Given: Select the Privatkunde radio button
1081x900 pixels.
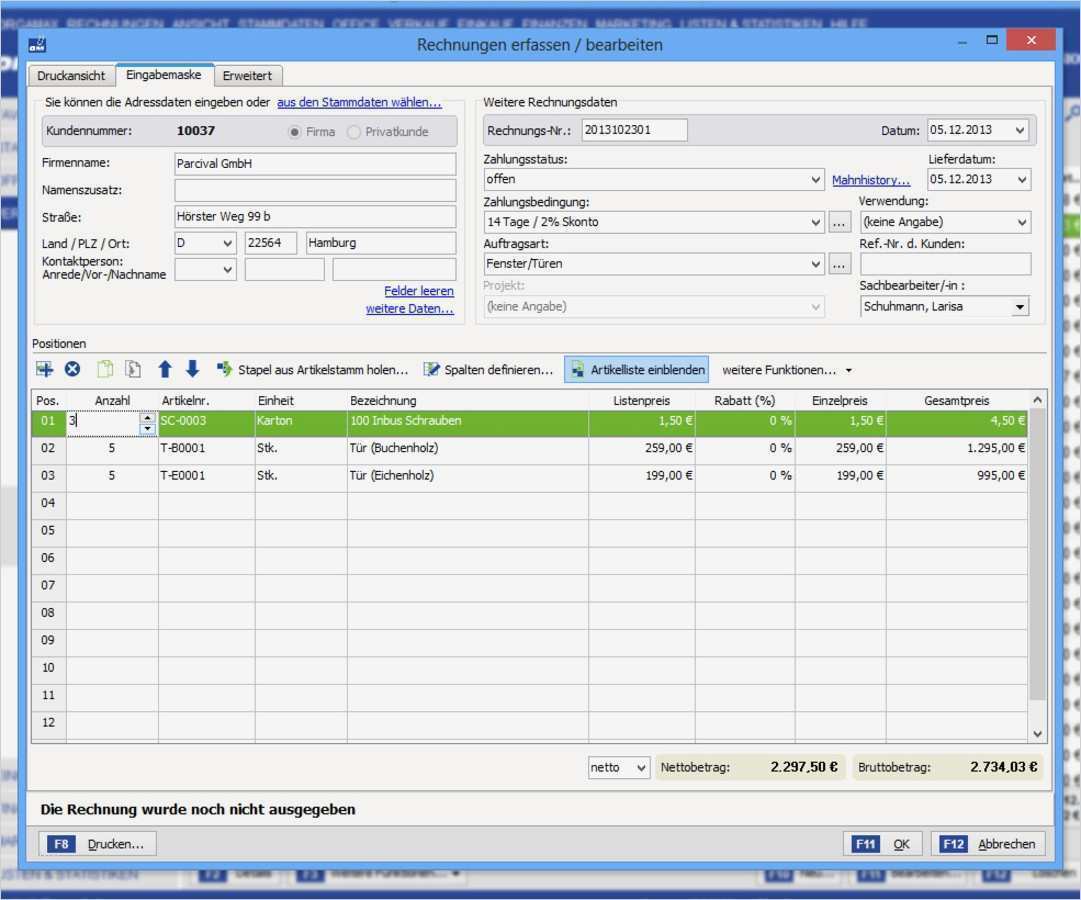Looking at the screenshot, I should click(353, 131).
